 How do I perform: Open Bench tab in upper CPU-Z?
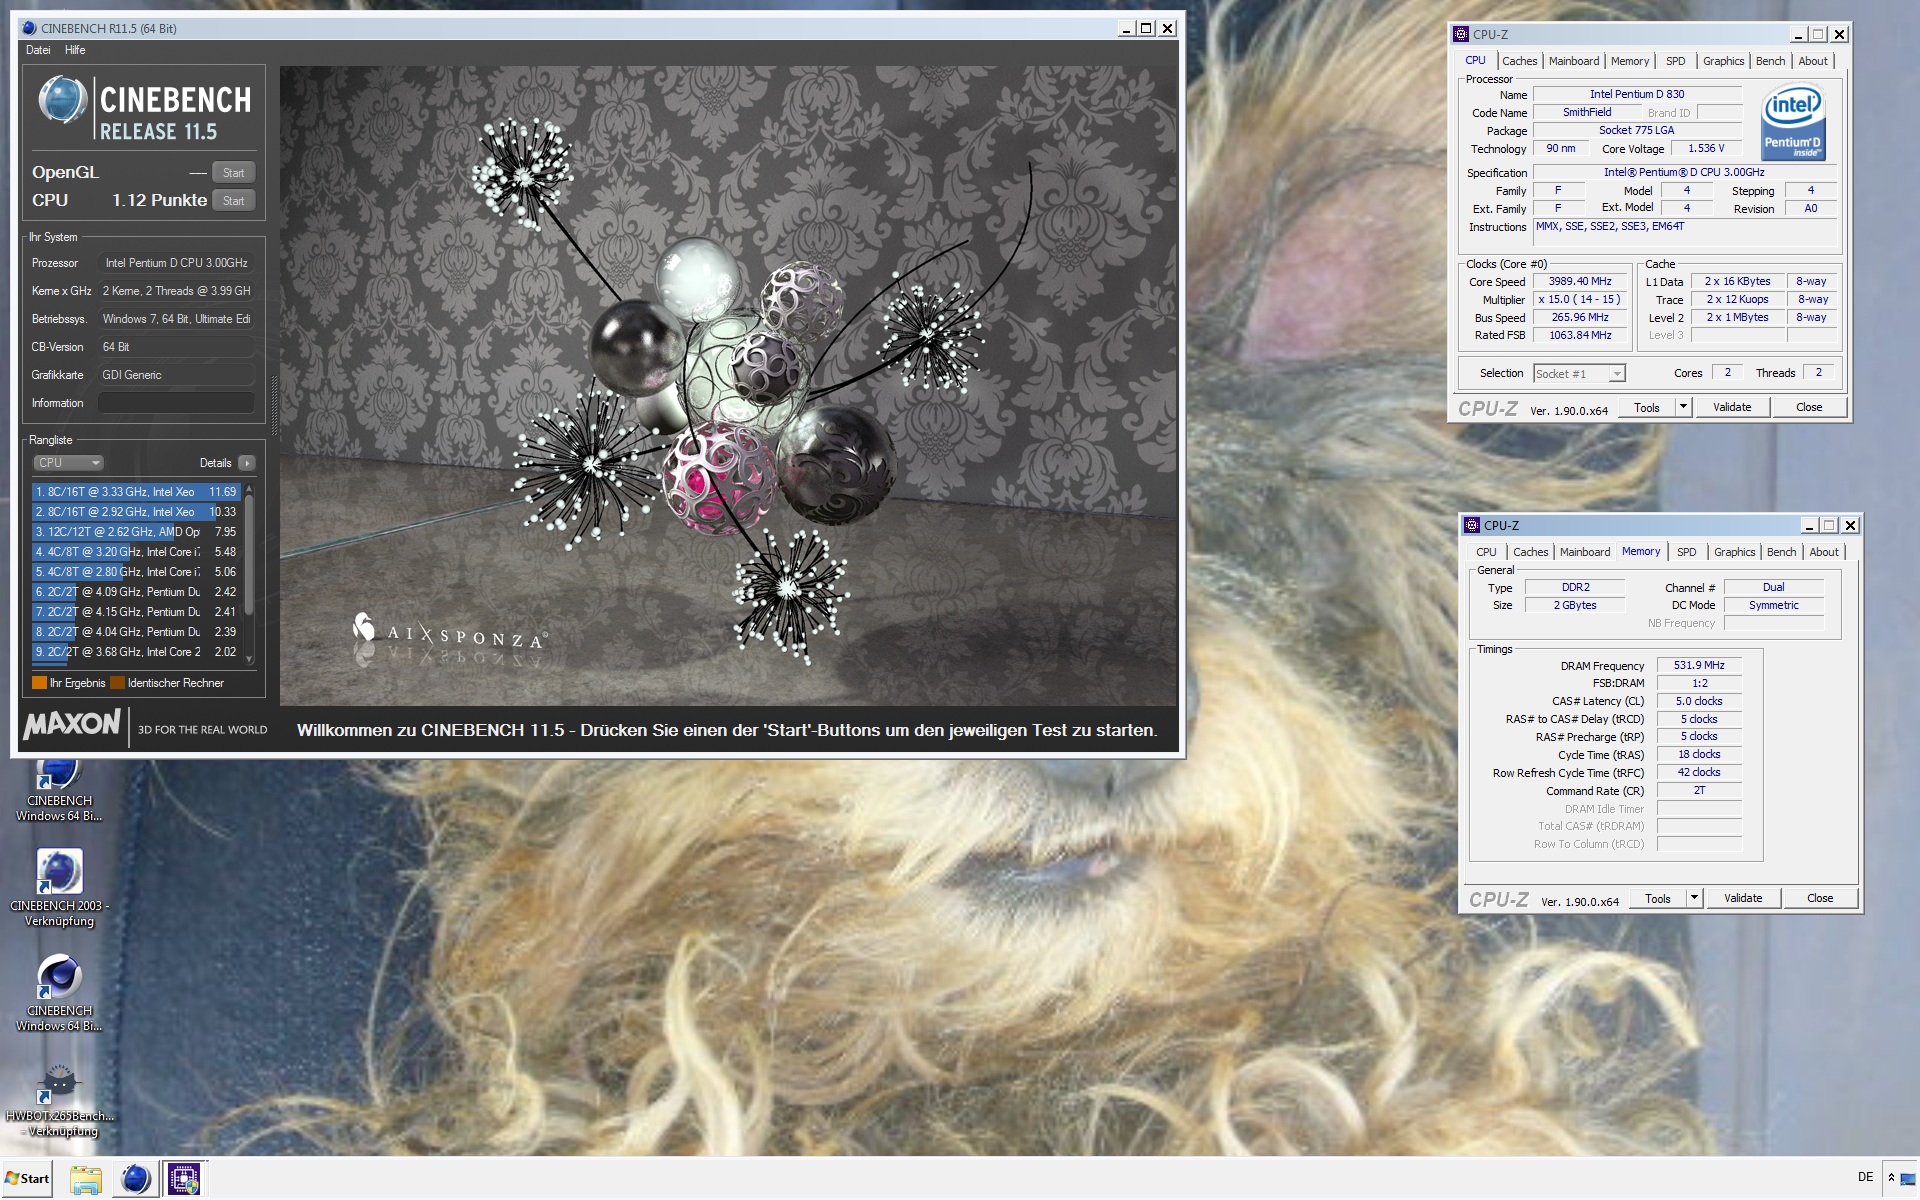(1770, 61)
